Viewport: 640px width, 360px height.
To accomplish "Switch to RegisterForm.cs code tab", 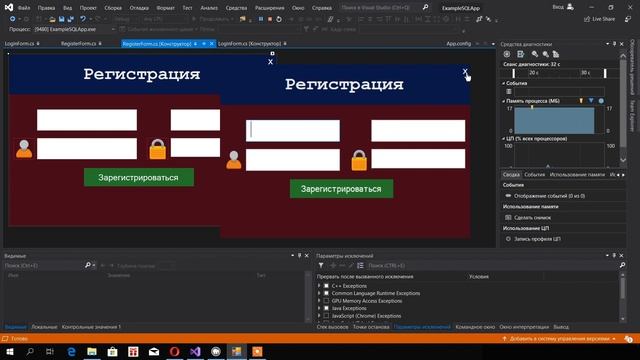I will [x=78, y=43].
